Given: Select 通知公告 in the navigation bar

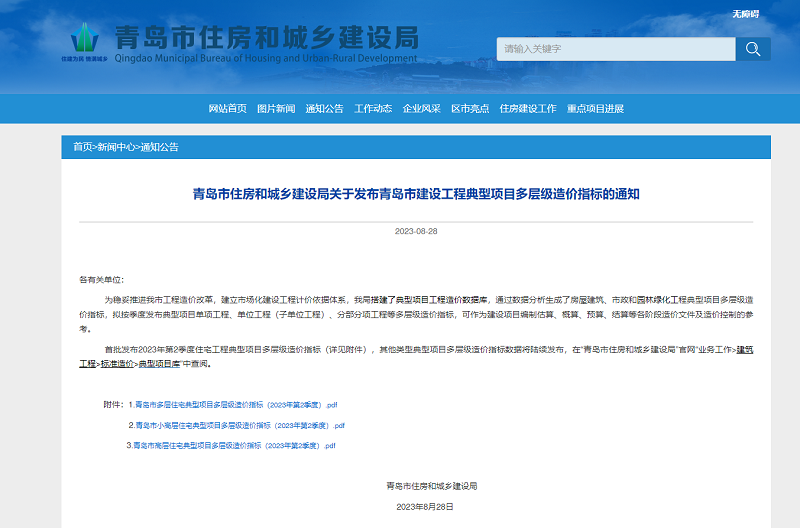Looking at the screenshot, I should (324, 108).
